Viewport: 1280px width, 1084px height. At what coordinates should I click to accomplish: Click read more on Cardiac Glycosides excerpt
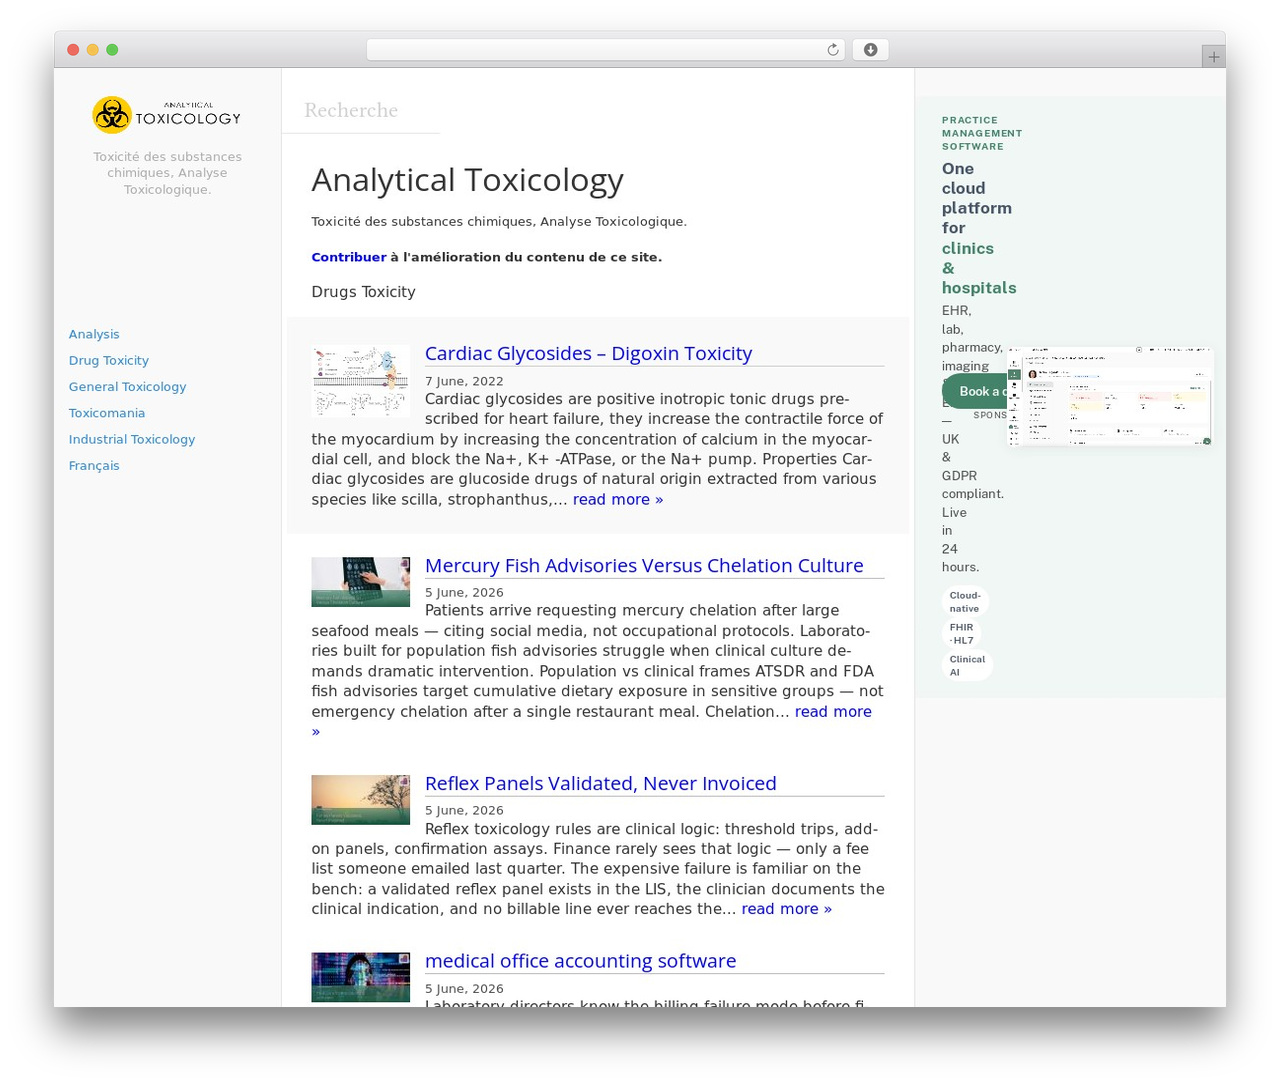(618, 499)
